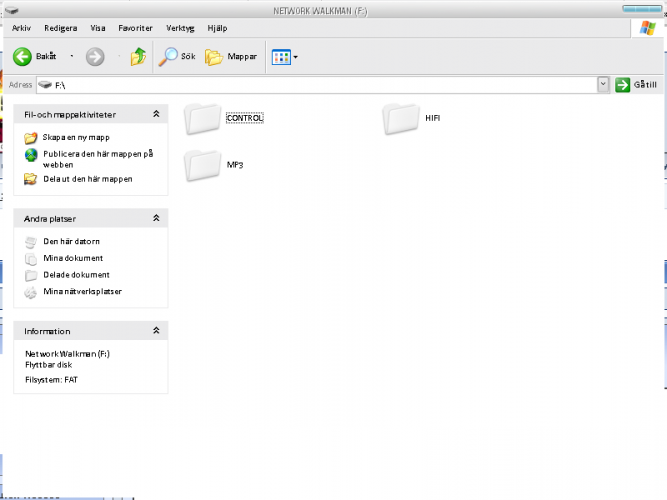Image resolution: width=667 pixels, height=500 pixels.
Task: Expand the address bar dropdown arrow
Action: coord(603,86)
